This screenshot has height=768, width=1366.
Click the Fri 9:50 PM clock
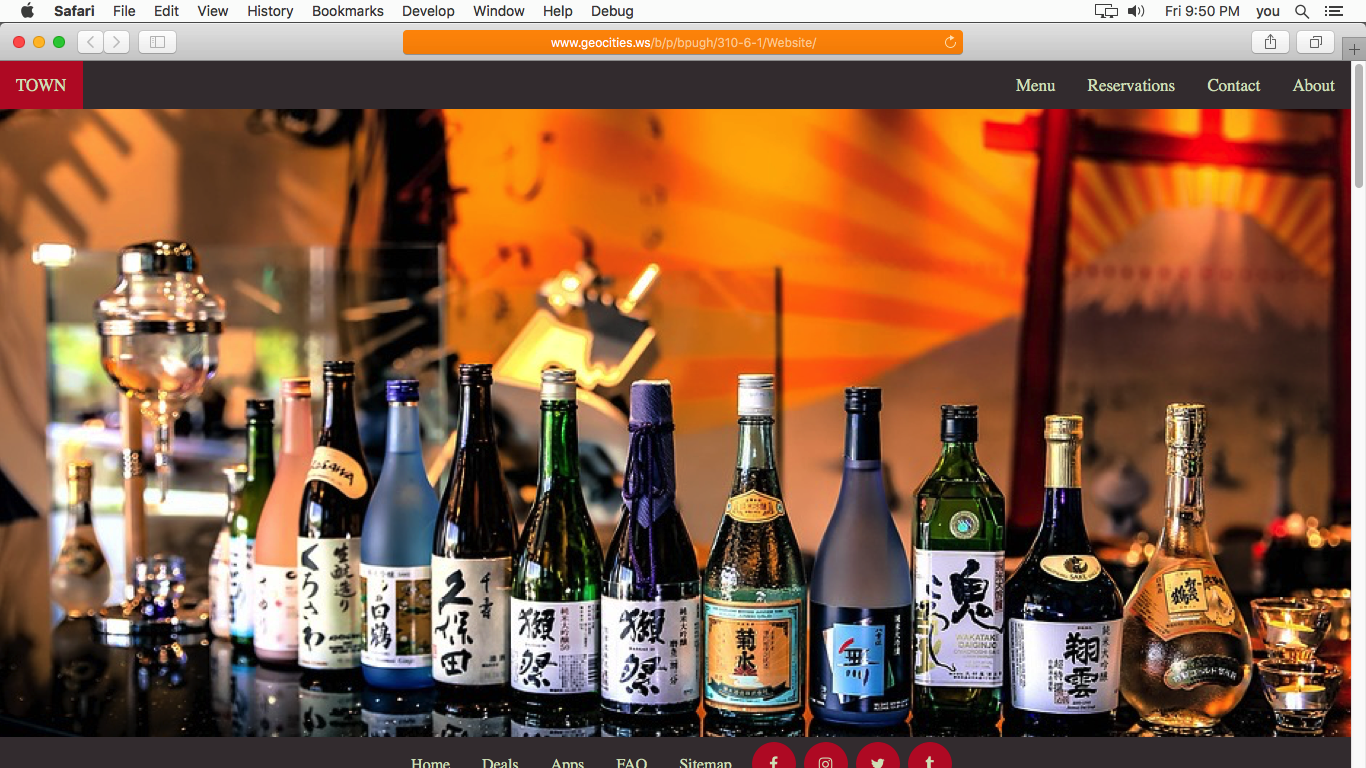click(x=1202, y=11)
